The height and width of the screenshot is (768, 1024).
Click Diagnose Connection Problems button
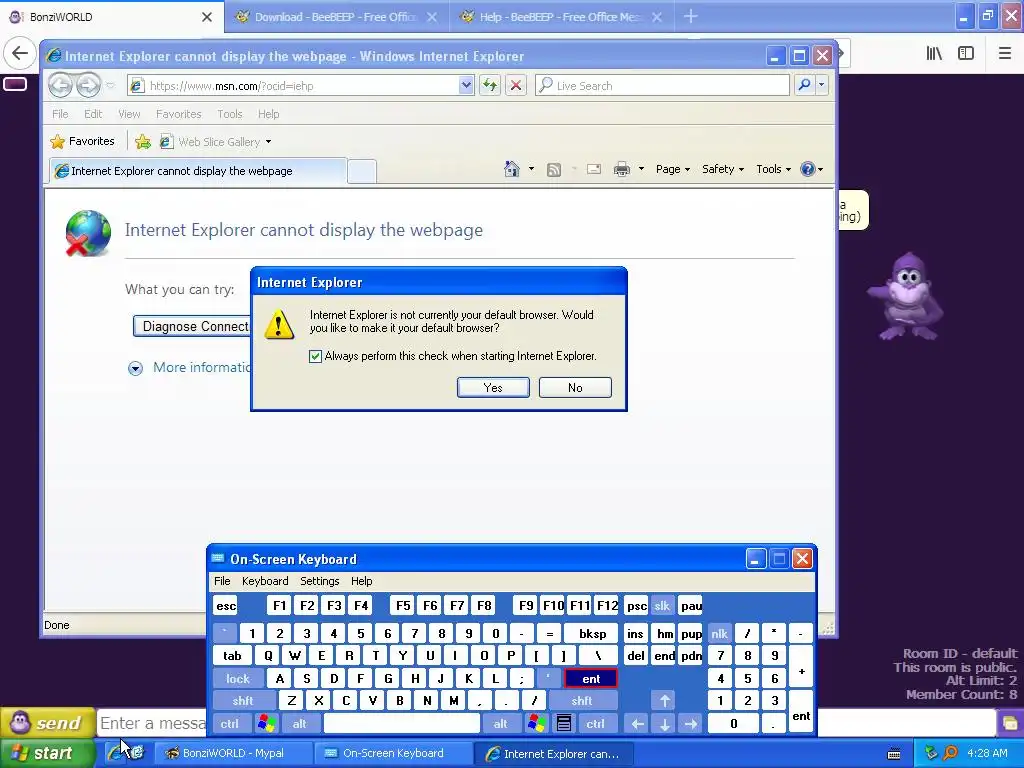(191, 326)
